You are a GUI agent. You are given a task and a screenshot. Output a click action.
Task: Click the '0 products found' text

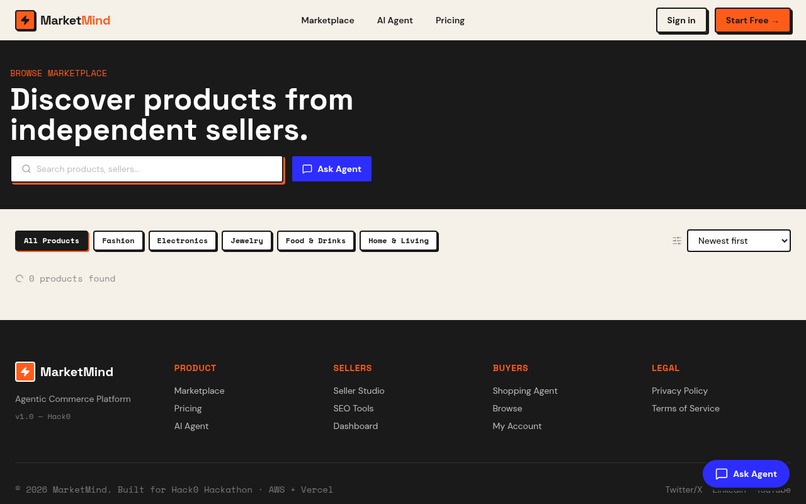(72, 279)
